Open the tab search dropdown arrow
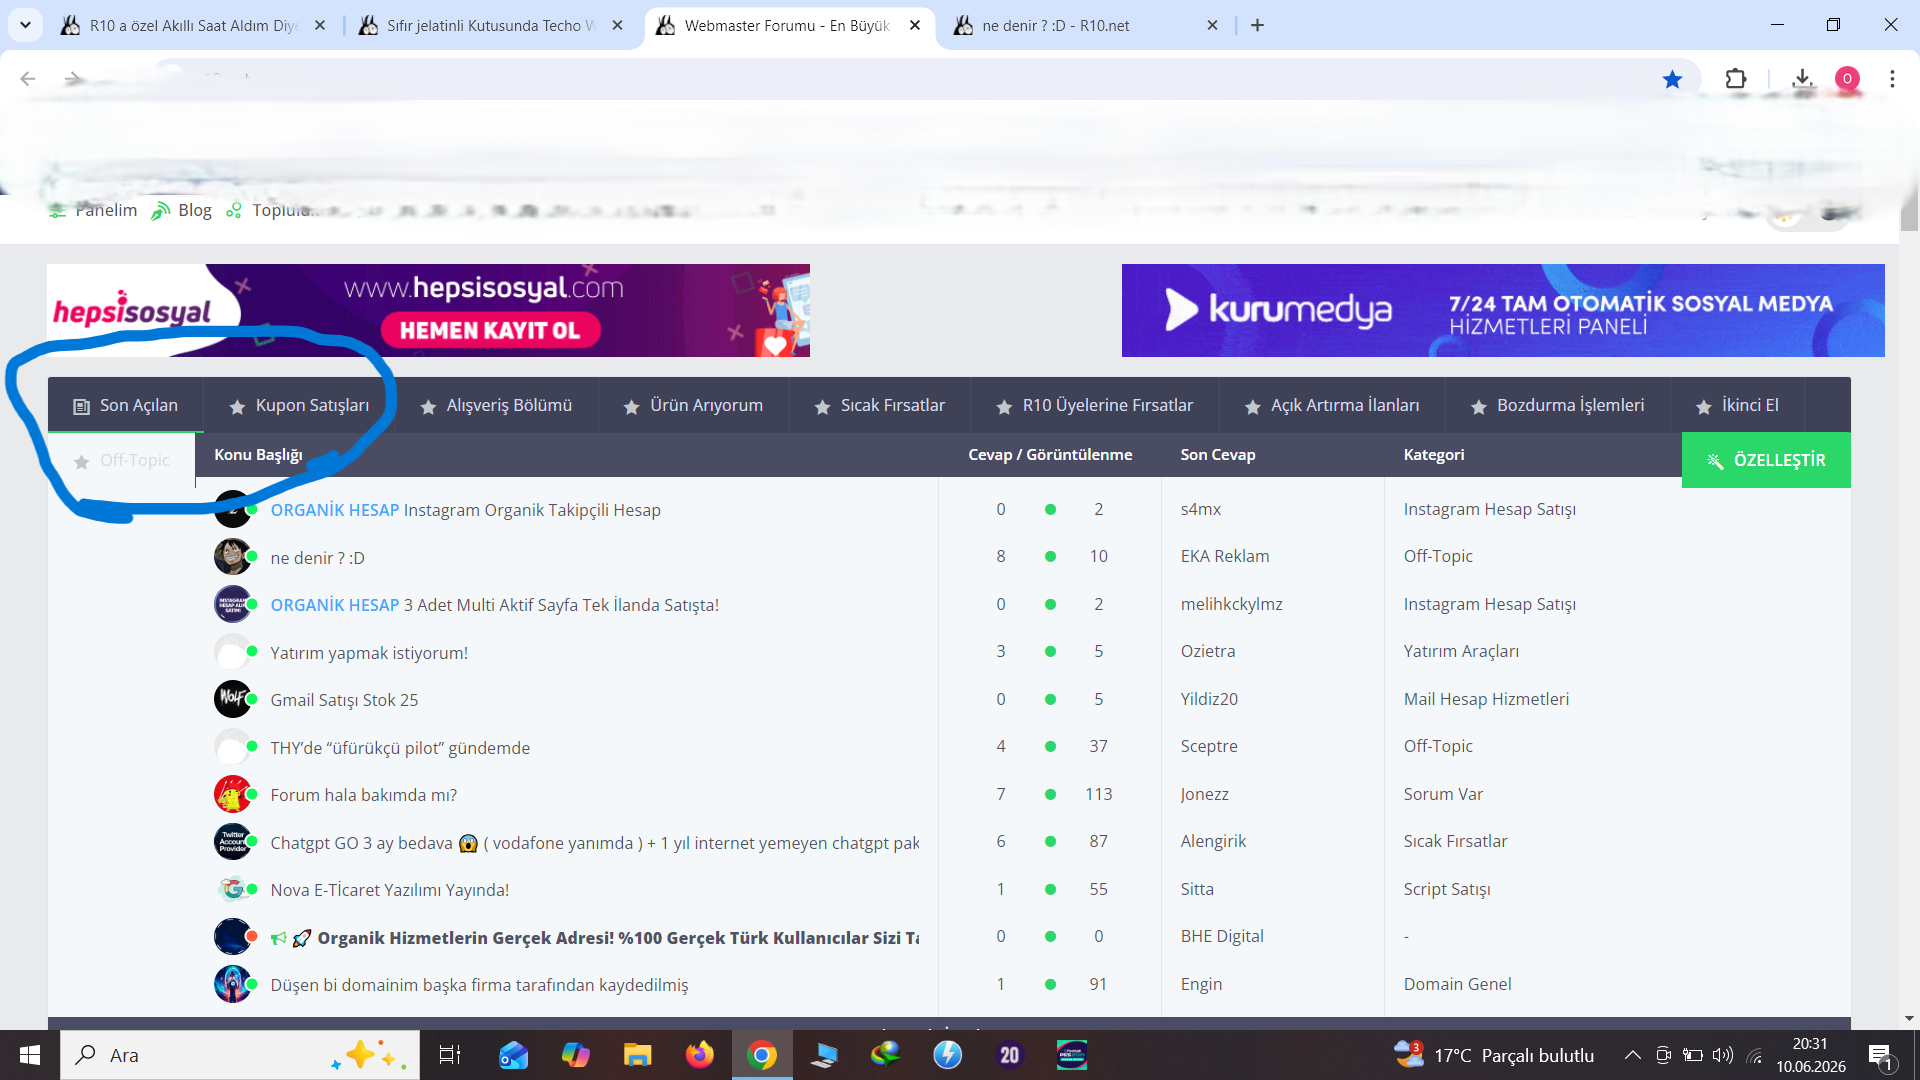1920x1080 pixels. pos(25,25)
